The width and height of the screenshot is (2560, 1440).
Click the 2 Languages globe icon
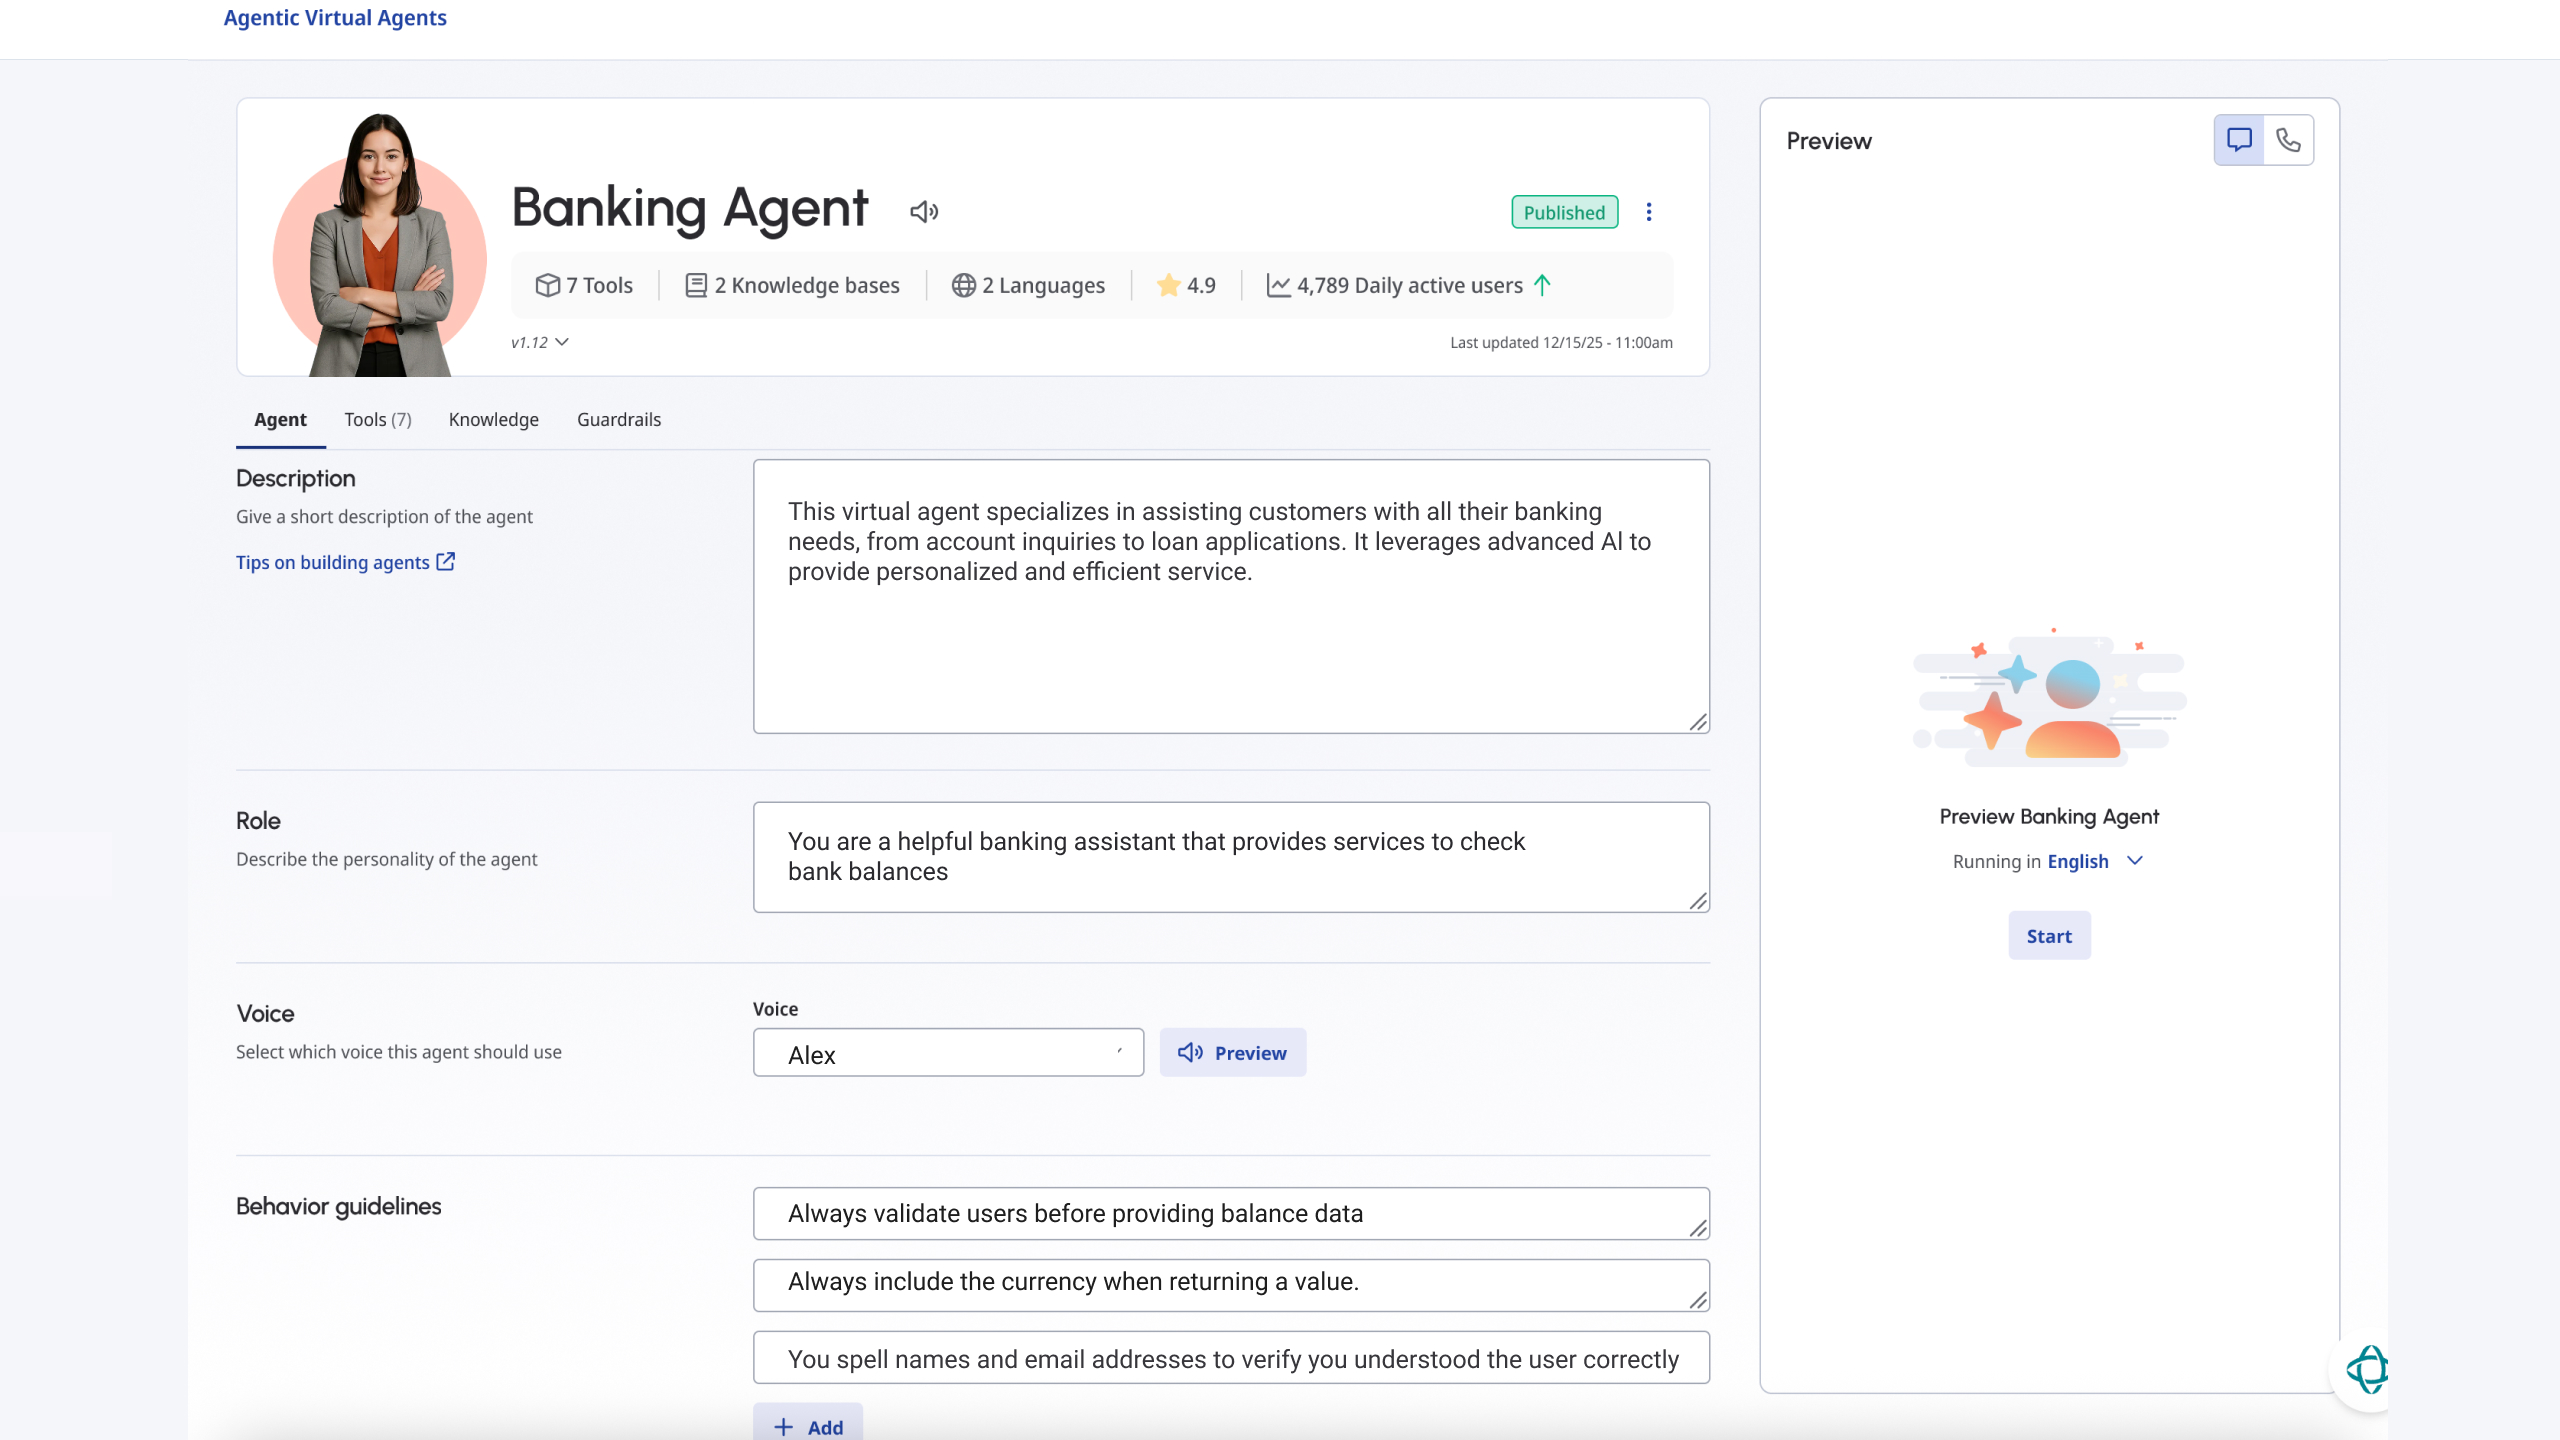[x=963, y=286]
